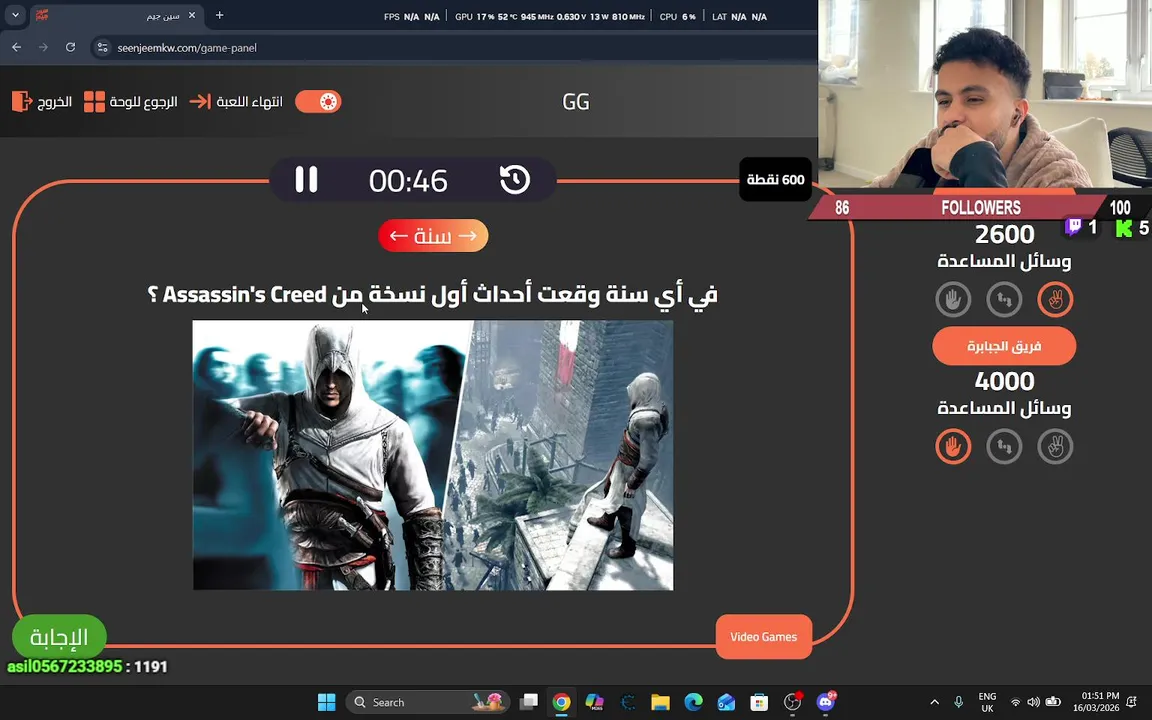Screen dimensions: 1152x720
Task: Use the first team's orange two-finger help icon
Action: pyautogui.click(x=1055, y=300)
